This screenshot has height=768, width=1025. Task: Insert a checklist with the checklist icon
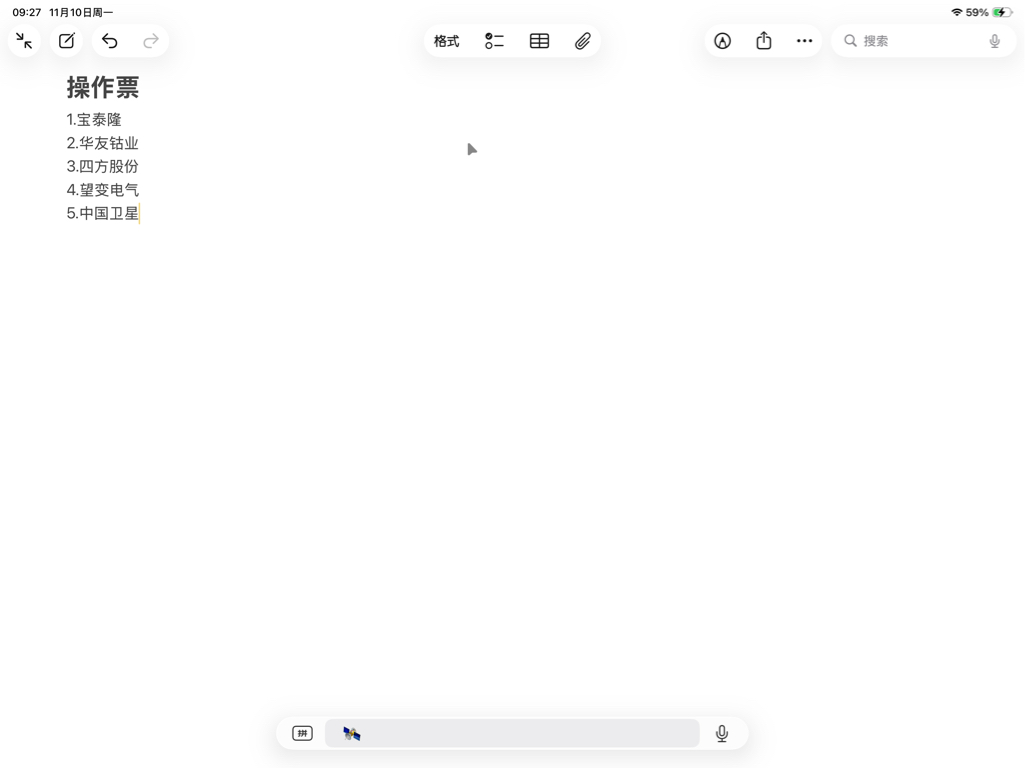494,41
